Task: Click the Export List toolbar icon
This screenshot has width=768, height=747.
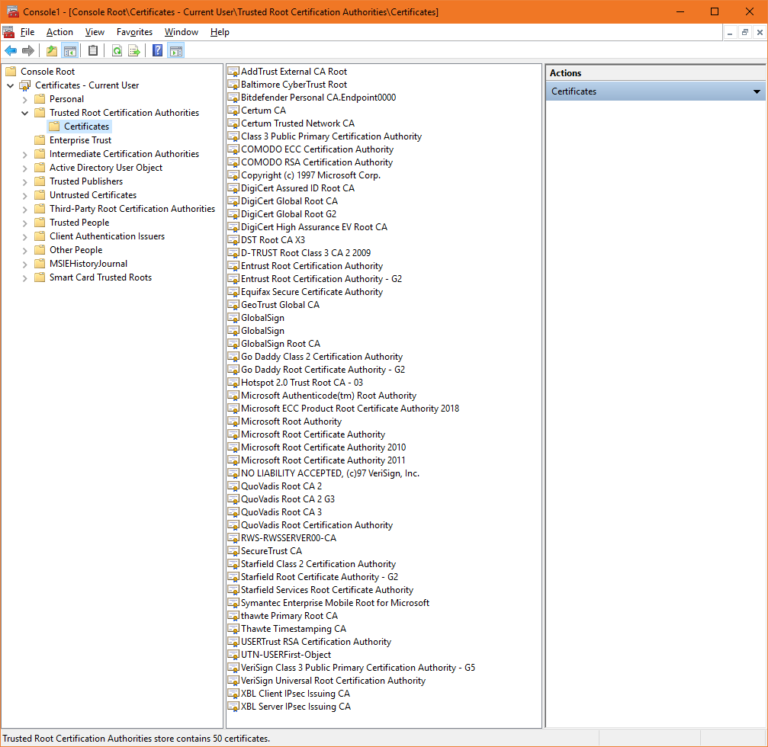Action: click(x=134, y=50)
